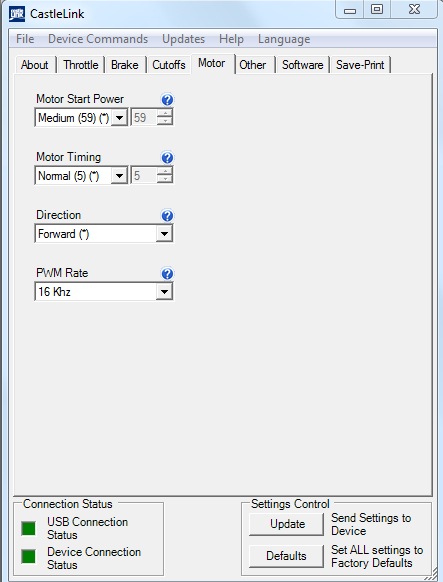Open the Language menu
The height and width of the screenshot is (582, 443).
point(284,39)
